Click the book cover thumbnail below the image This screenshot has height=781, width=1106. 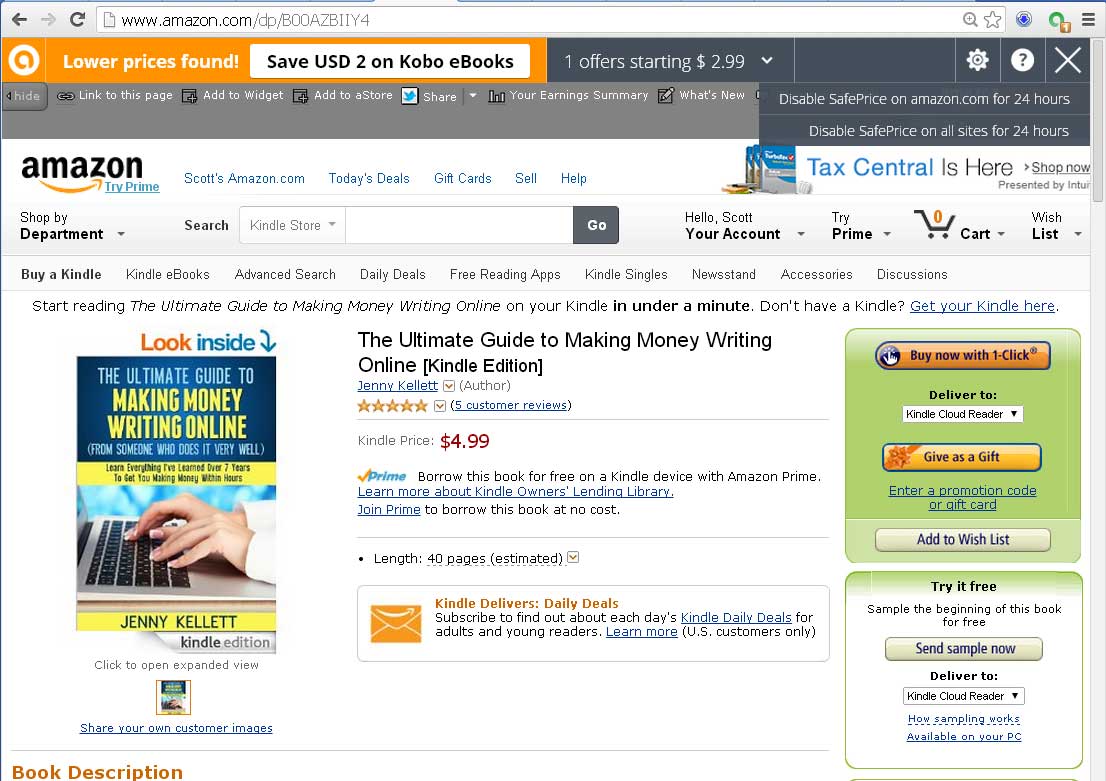(173, 697)
